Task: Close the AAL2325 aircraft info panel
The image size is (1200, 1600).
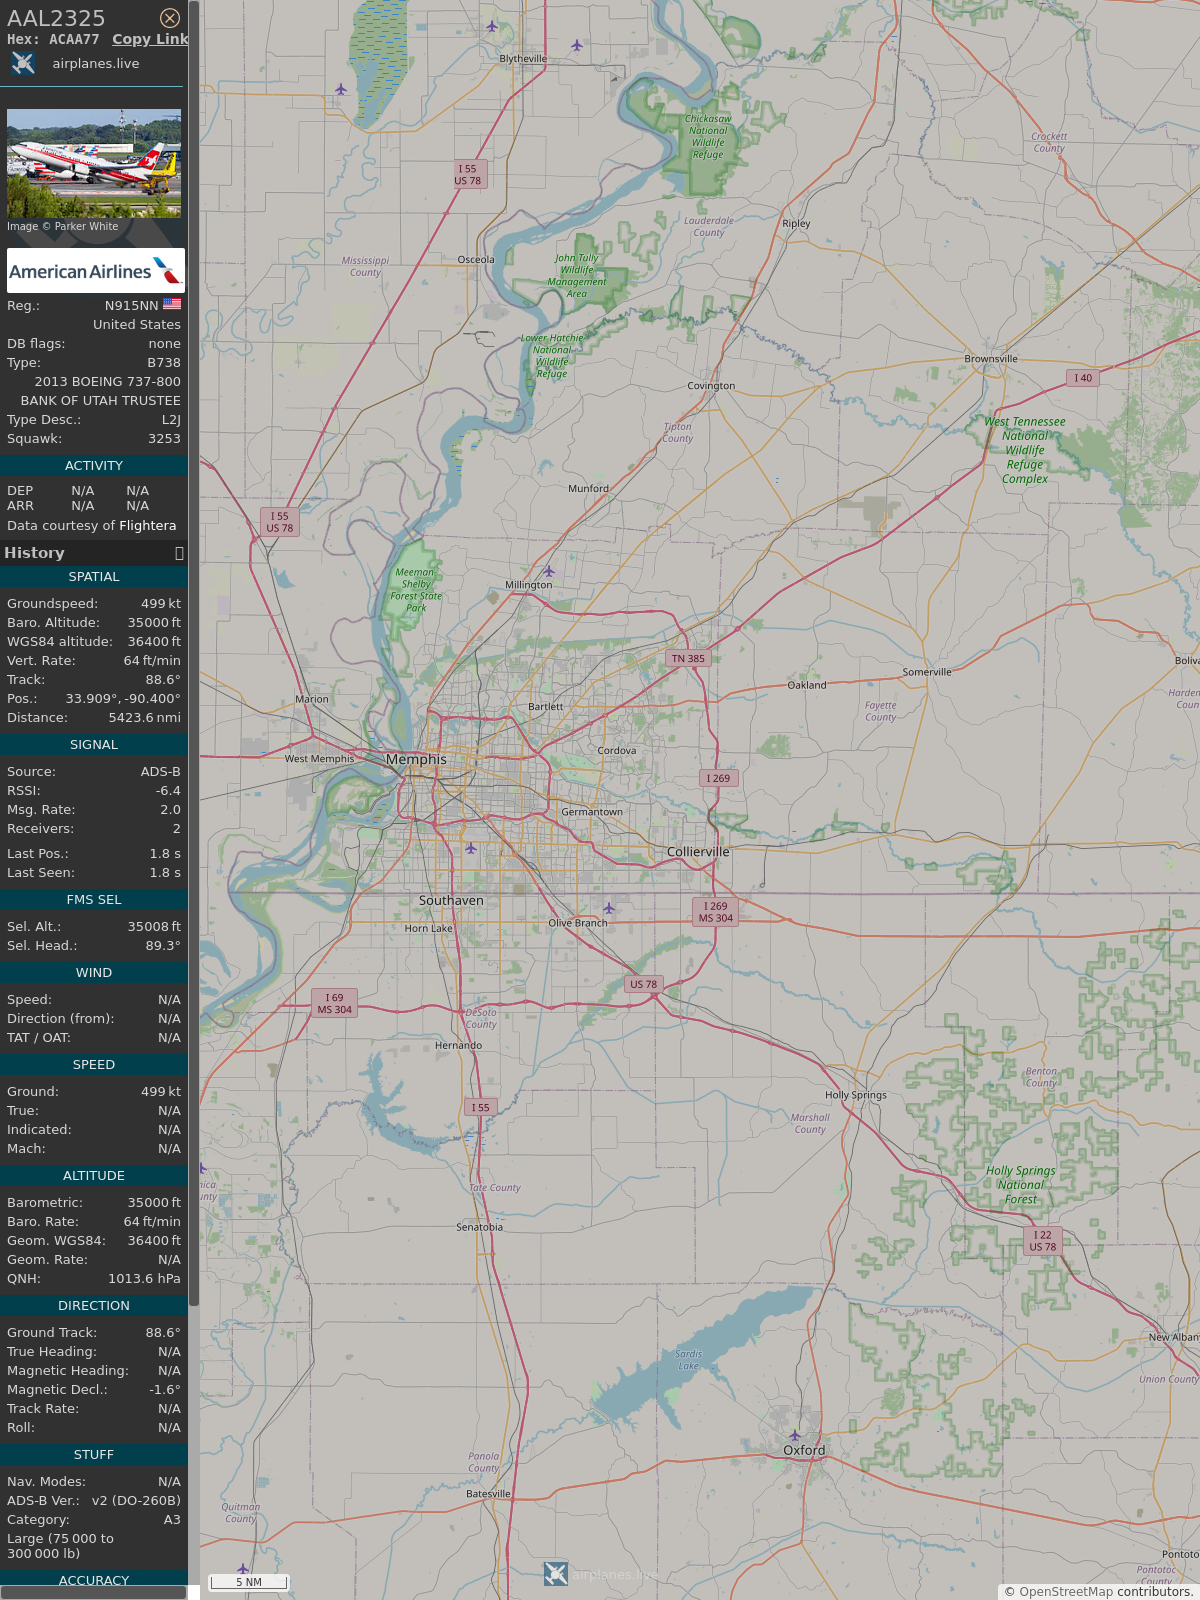Action: point(170,18)
